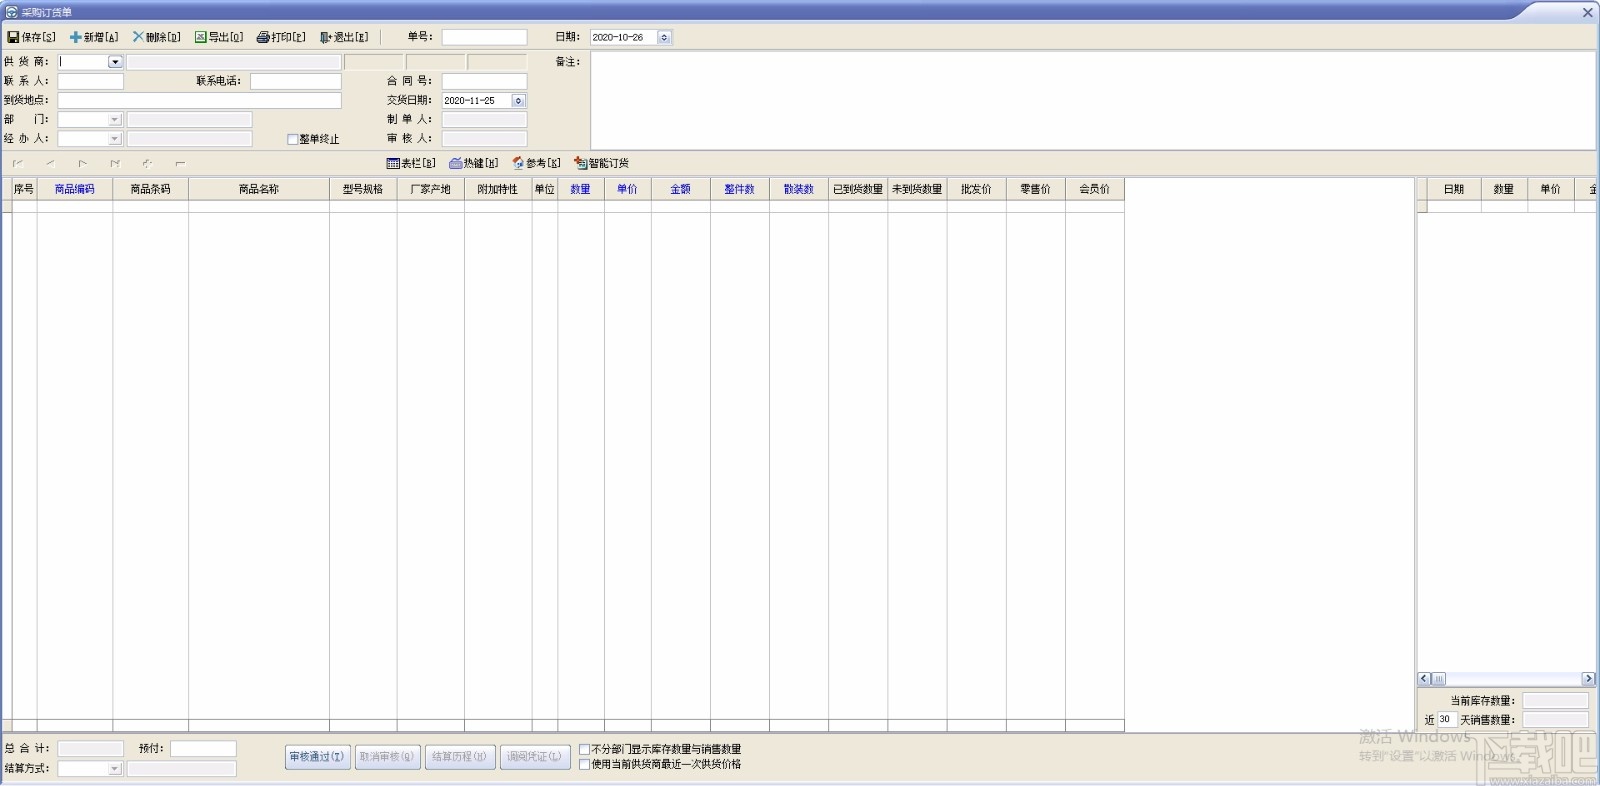The width and height of the screenshot is (1600, 786).
Task: Click the 商品名称 column header
Action: click(x=259, y=189)
